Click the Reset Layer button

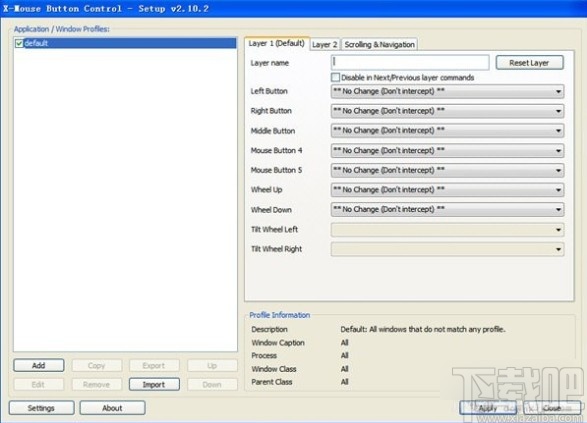click(529, 63)
